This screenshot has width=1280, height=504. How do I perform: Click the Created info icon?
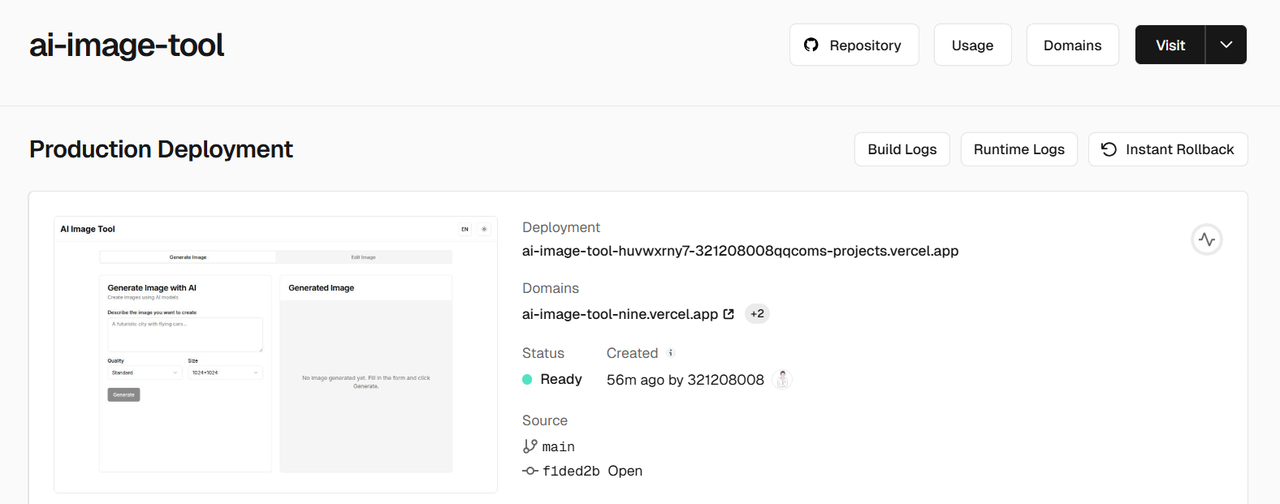tap(671, 353)
